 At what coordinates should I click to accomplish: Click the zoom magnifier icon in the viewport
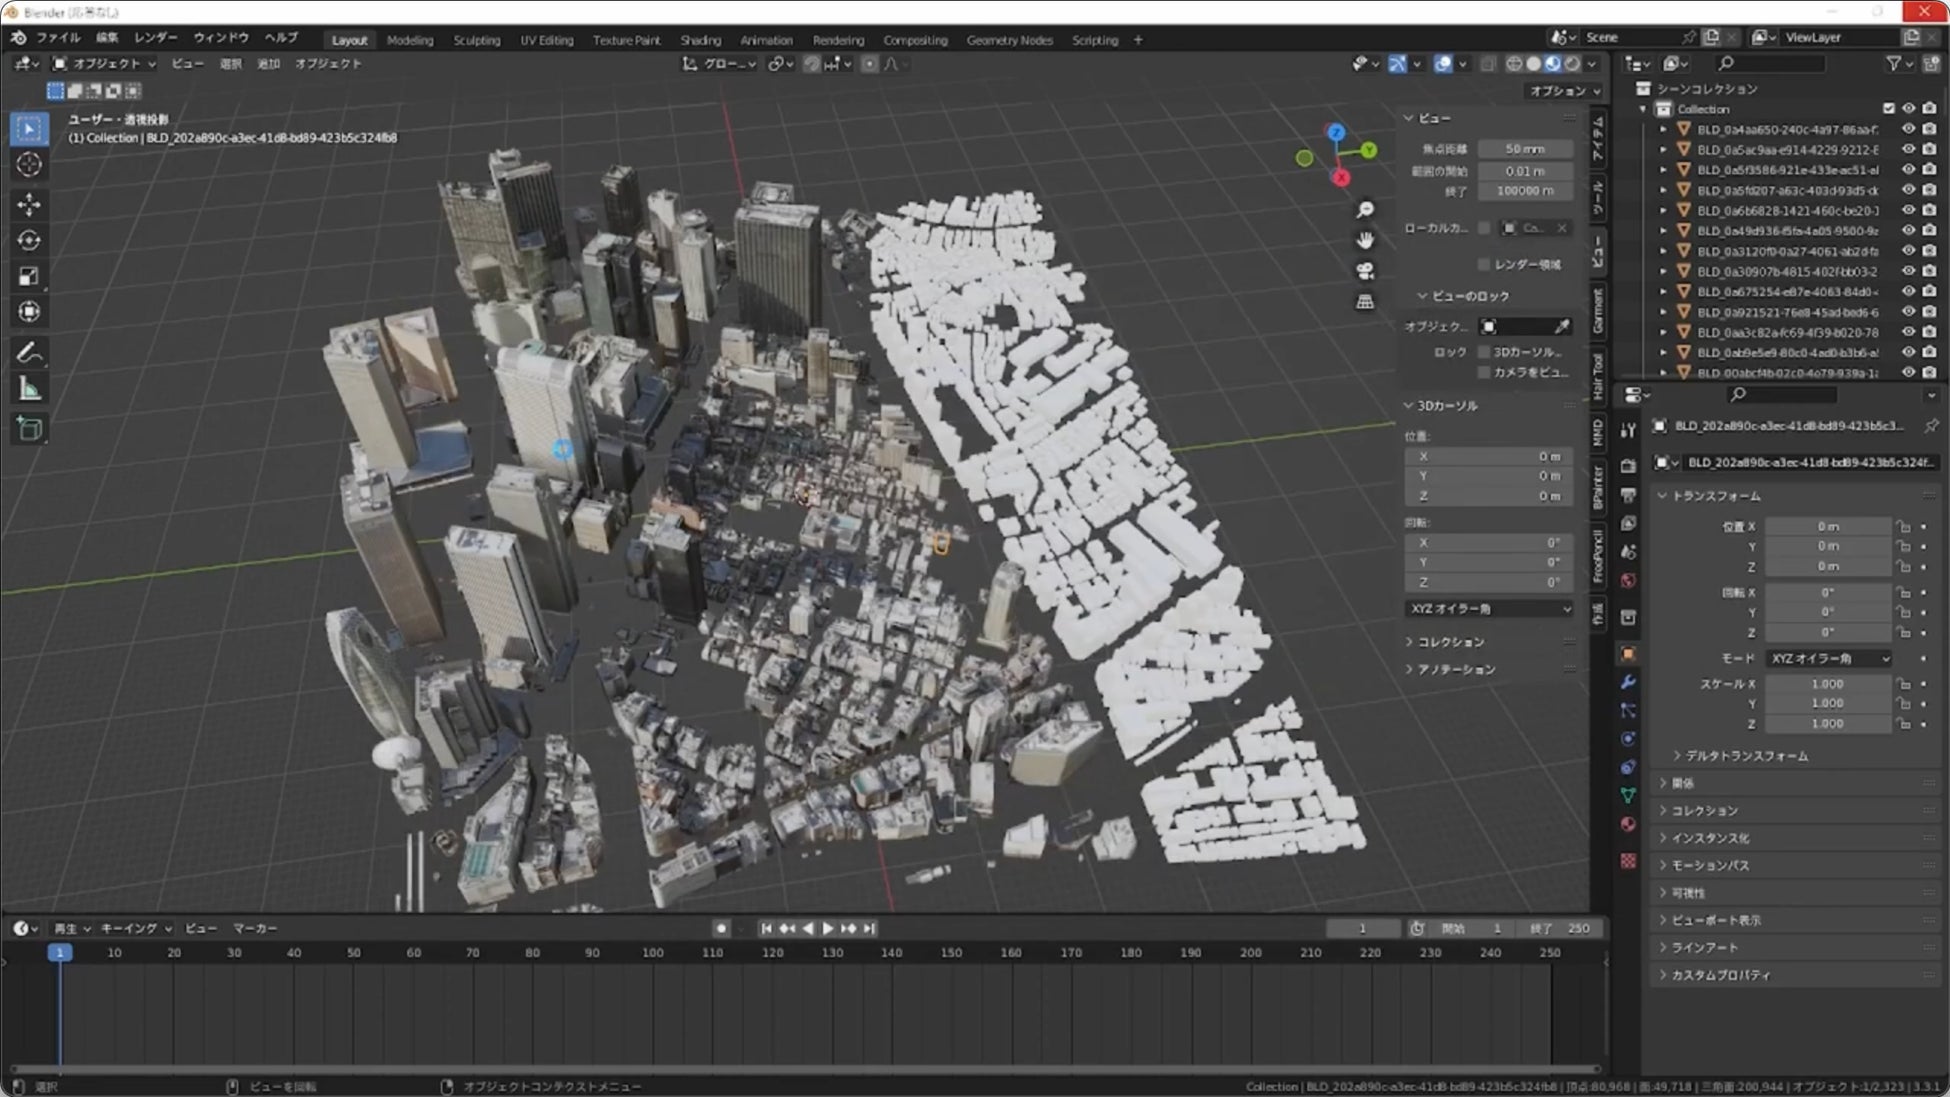click(x=1365, y=210)
